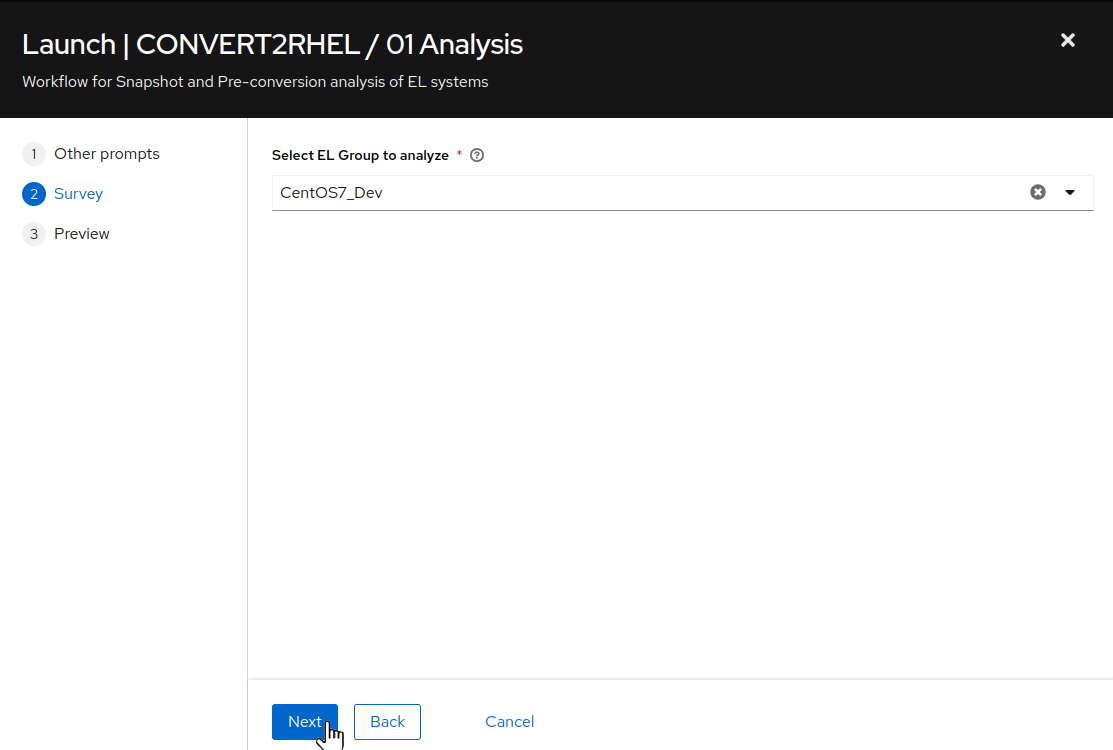
Task: Close the launch dialog with X
Action: 1068,40
